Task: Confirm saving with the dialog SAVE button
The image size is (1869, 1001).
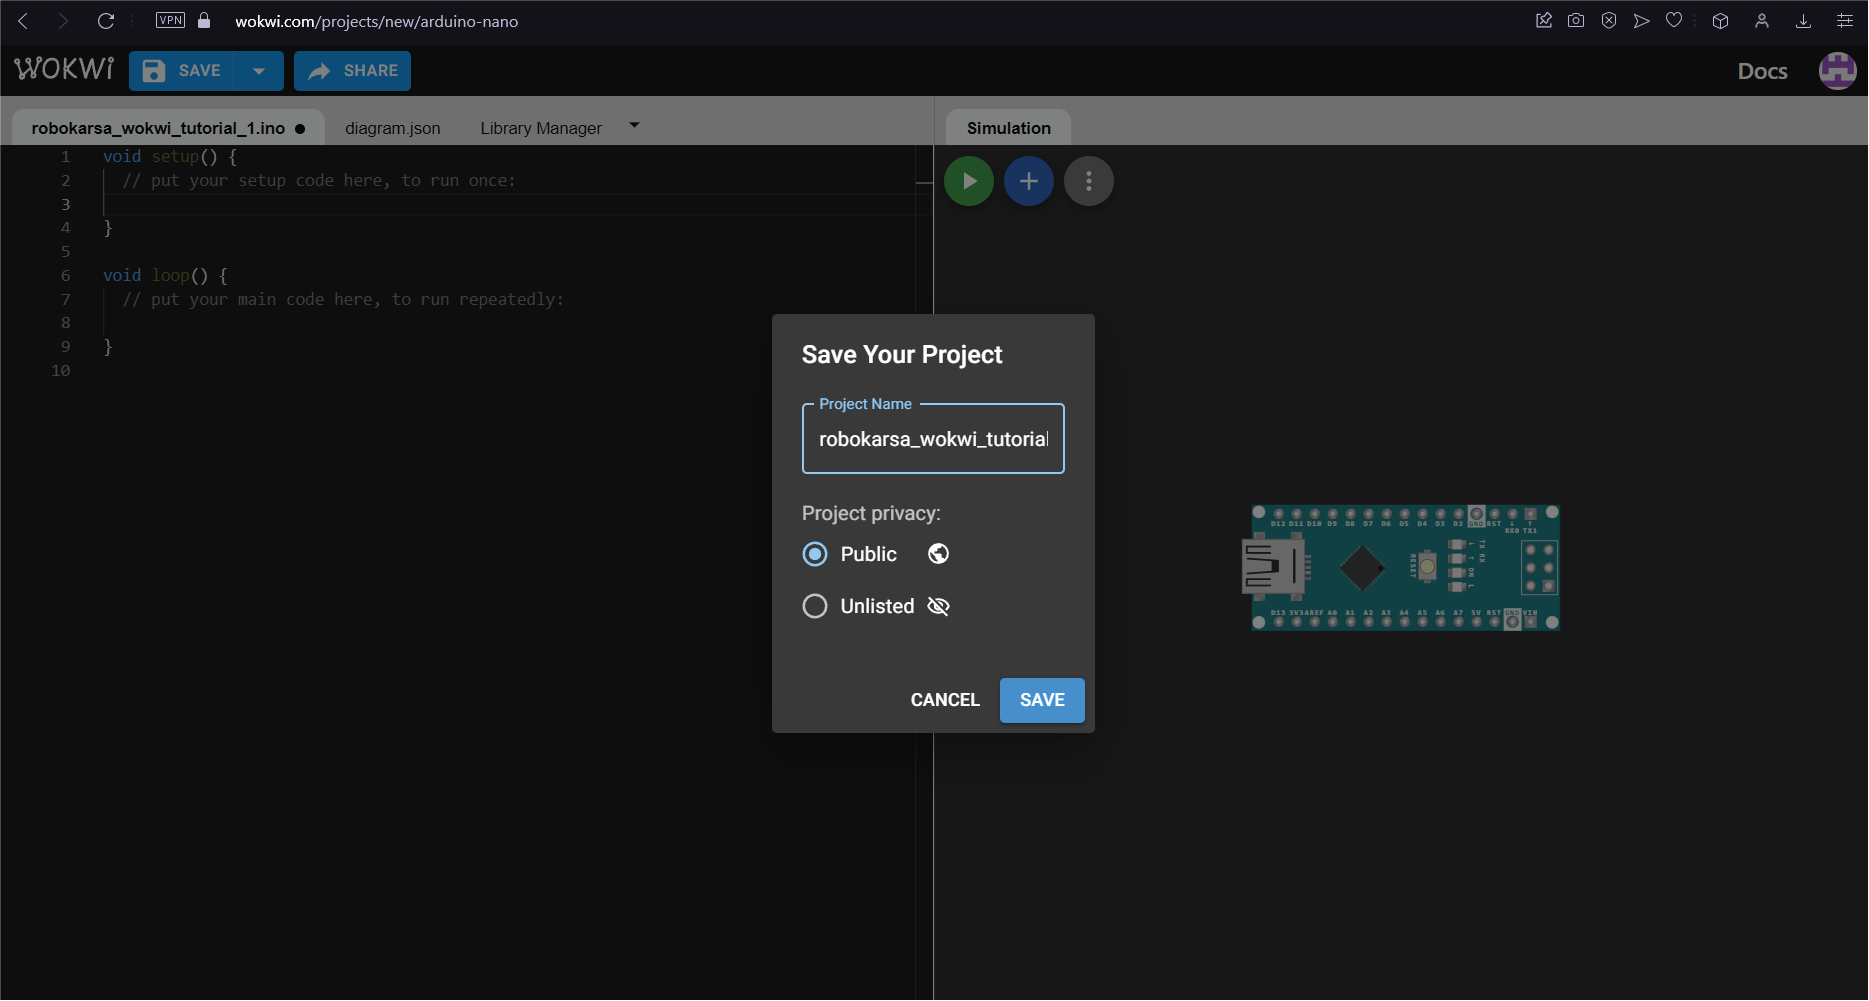Action: [1042, 700]
